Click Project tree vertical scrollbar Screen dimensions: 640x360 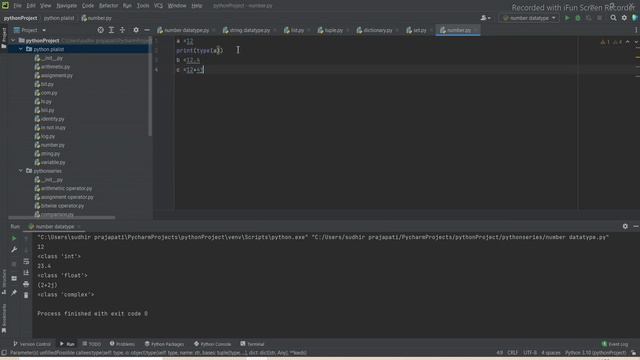point(150,87)
